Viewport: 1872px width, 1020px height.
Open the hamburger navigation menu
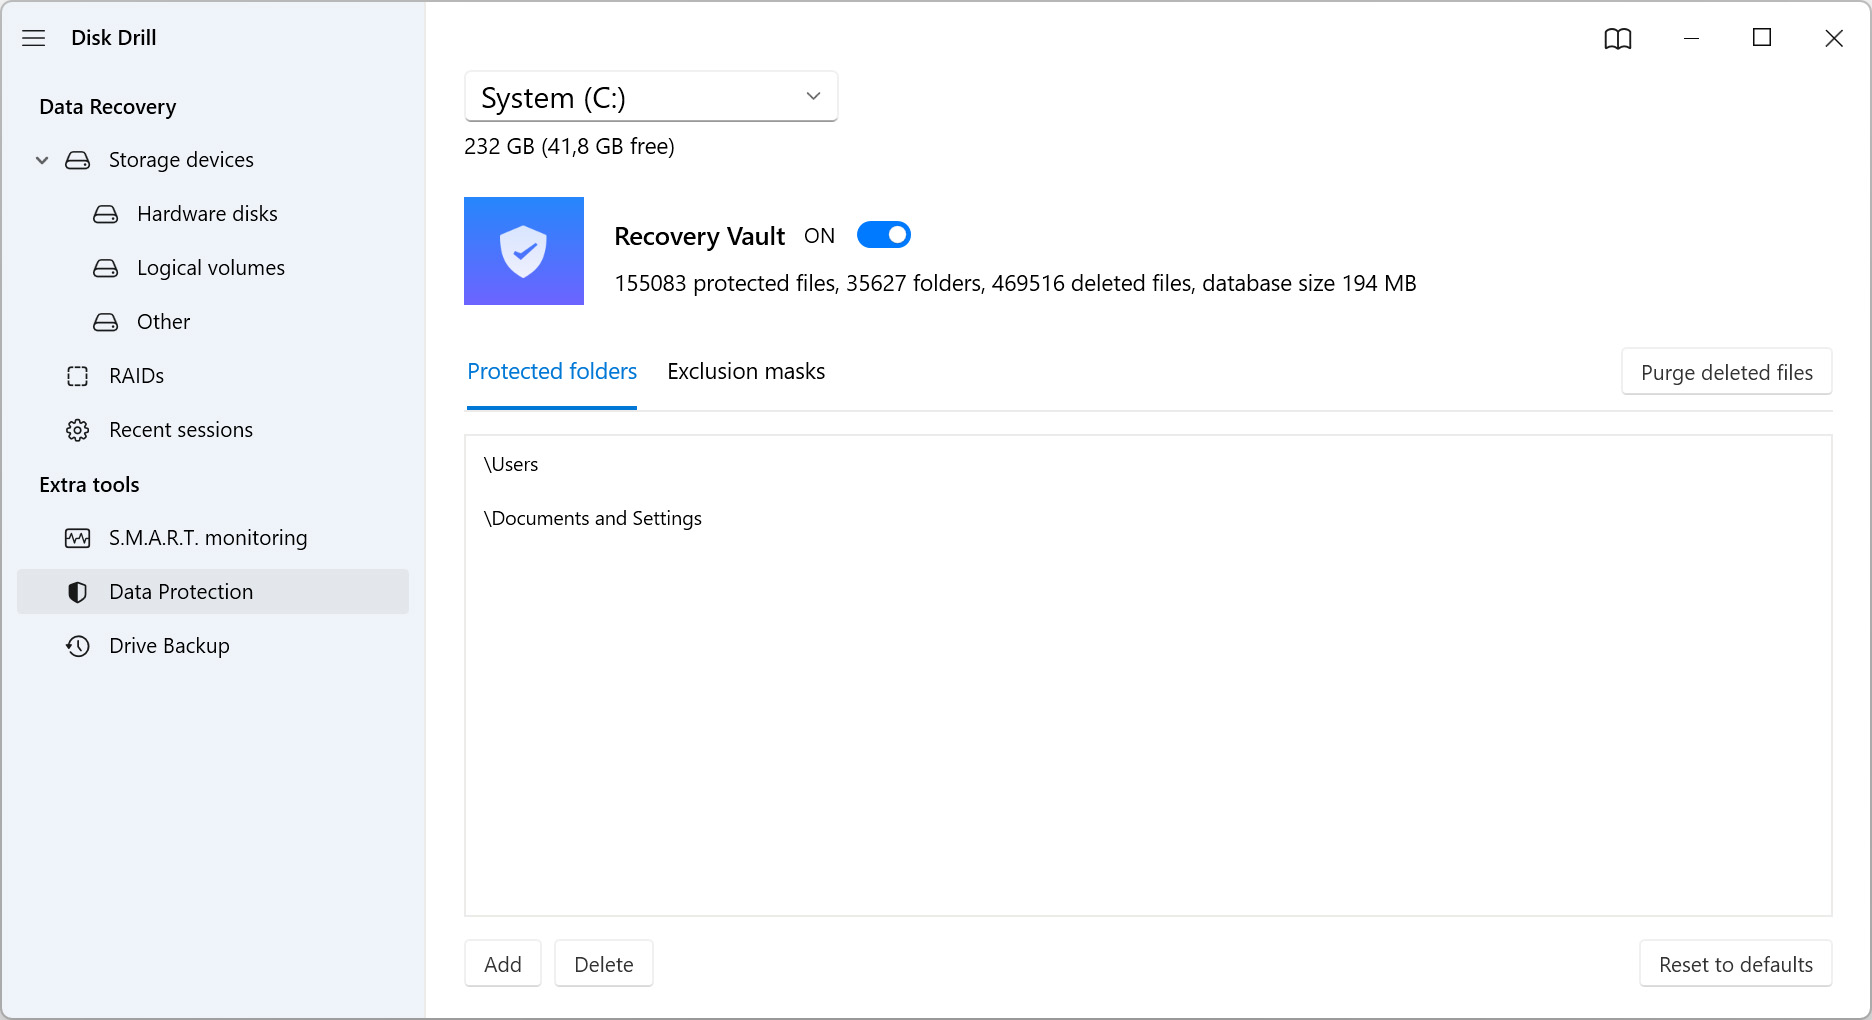pyautogui.click(x=34, y=38)
